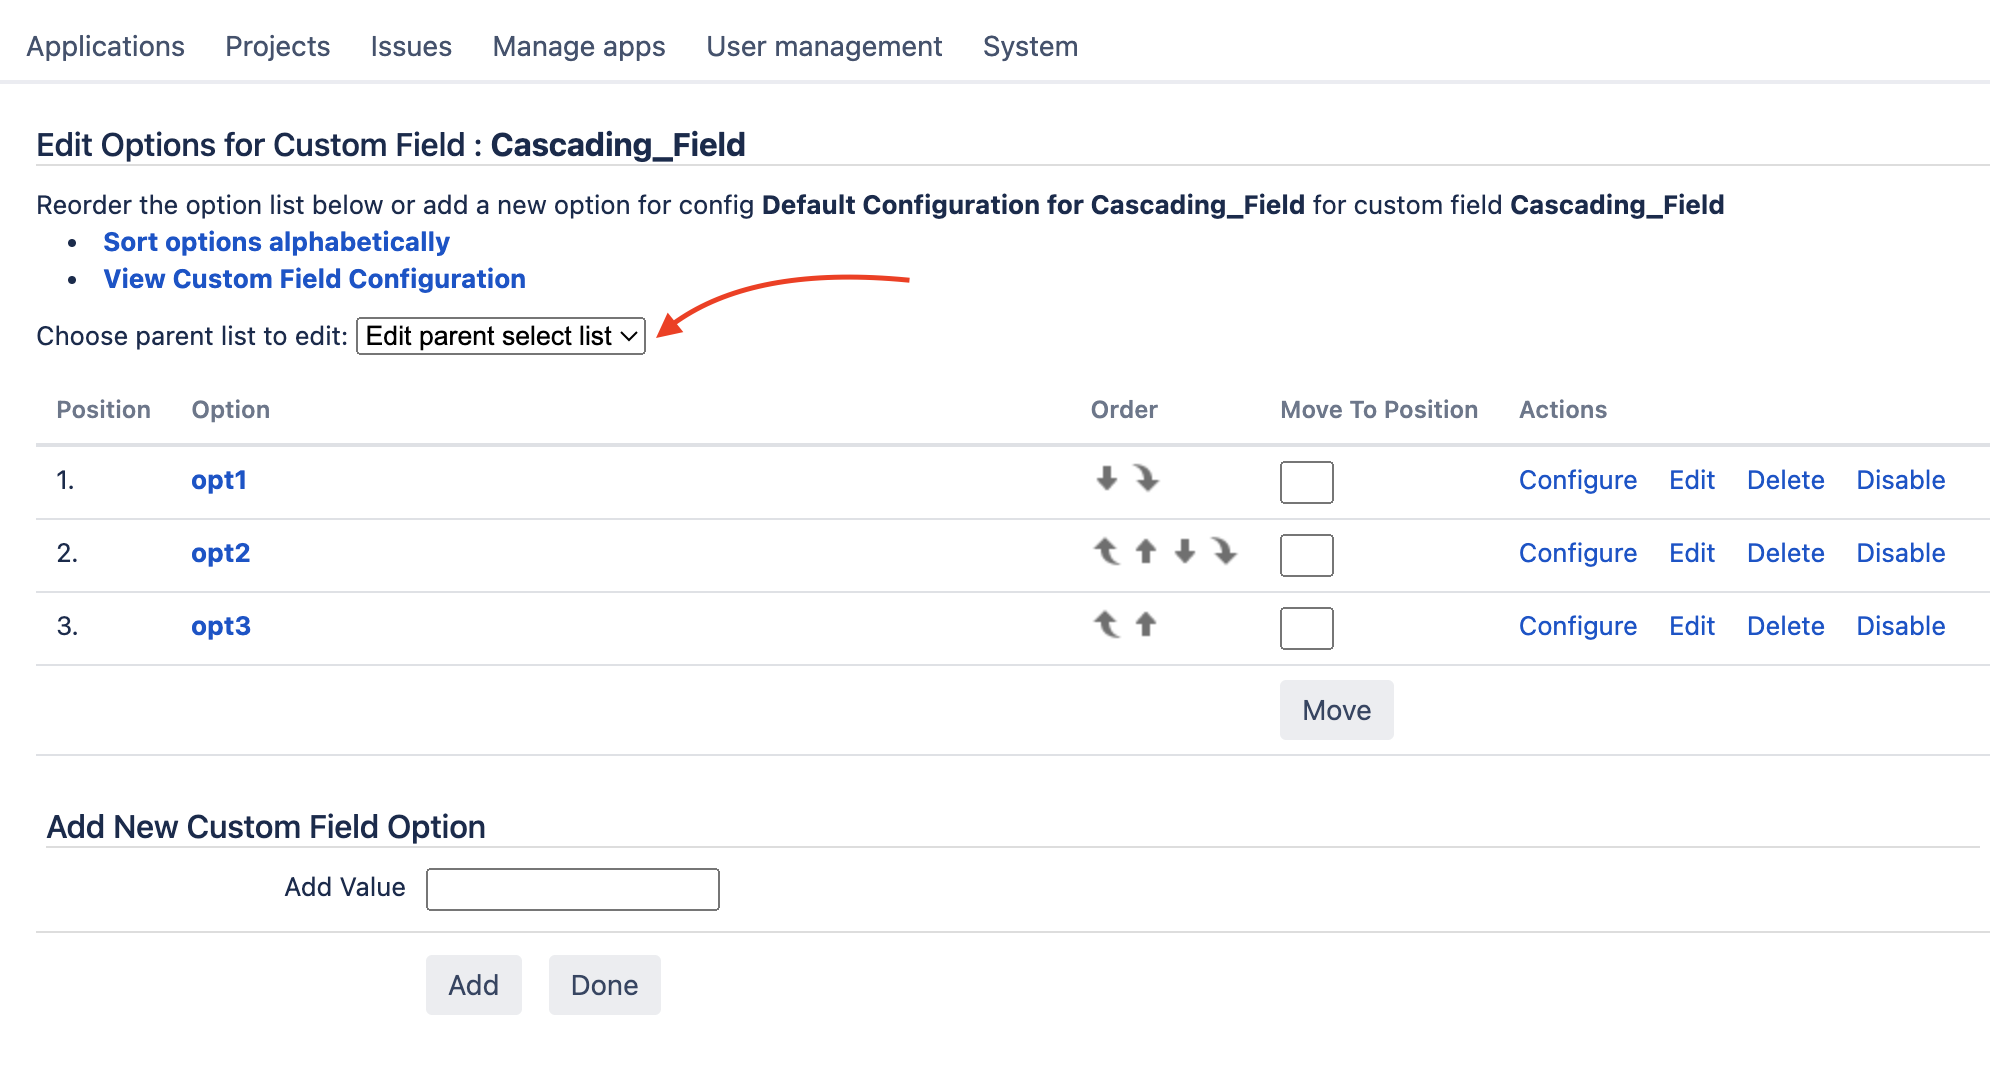Open the 'Edit parent select list' dropdown

point(500,336)
